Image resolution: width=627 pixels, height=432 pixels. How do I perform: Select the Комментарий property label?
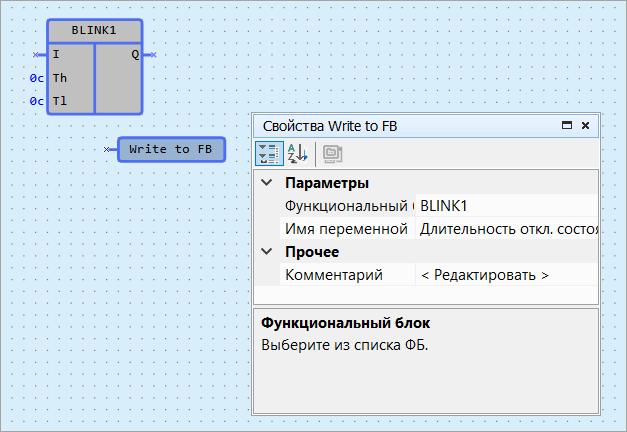(x=334, y=275)
